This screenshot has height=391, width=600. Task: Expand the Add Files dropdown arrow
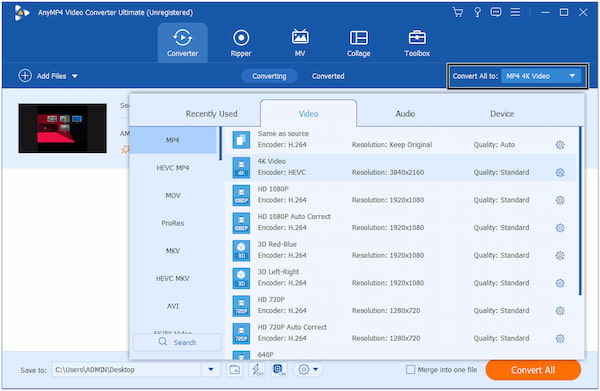[x=75, y=76]
